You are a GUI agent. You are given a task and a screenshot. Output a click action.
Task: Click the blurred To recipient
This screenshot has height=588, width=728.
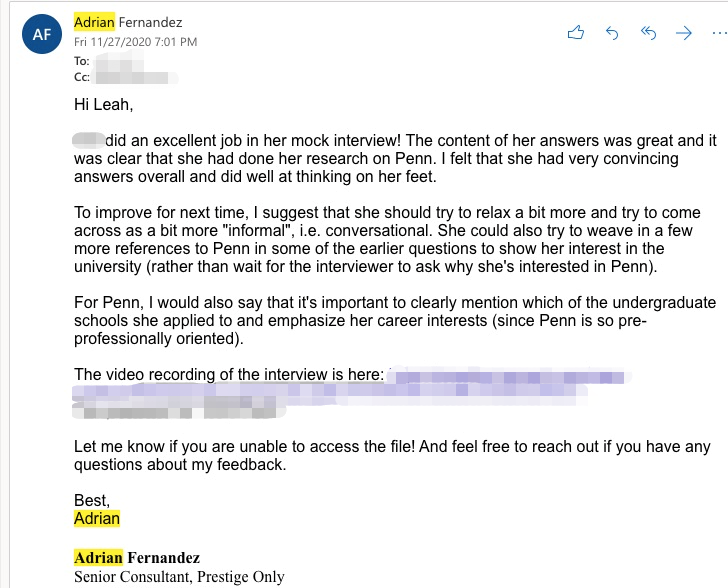pyautogui.click(x=118, y=61)
